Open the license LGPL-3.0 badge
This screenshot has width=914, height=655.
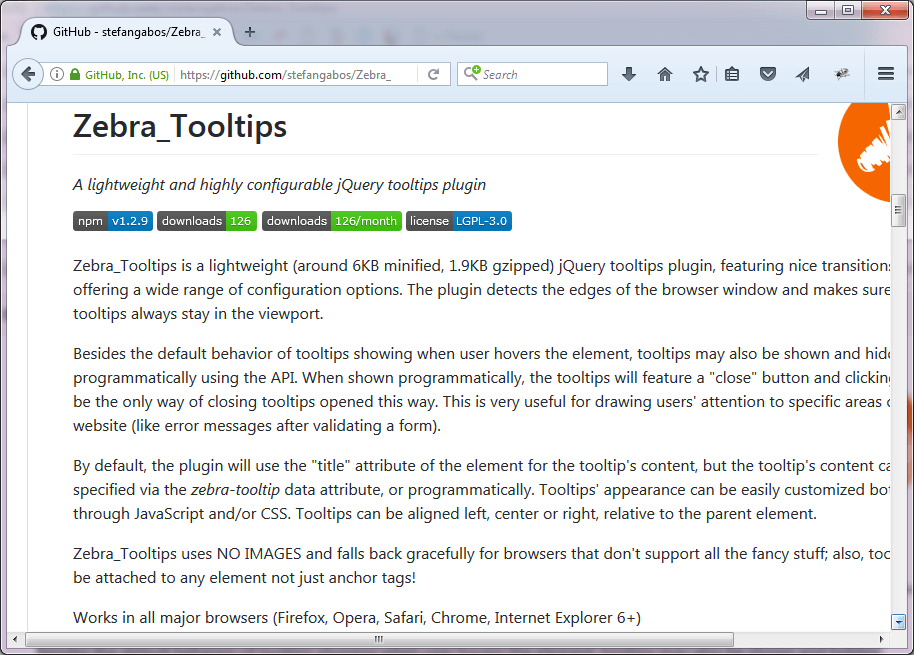tap(459, 221)
